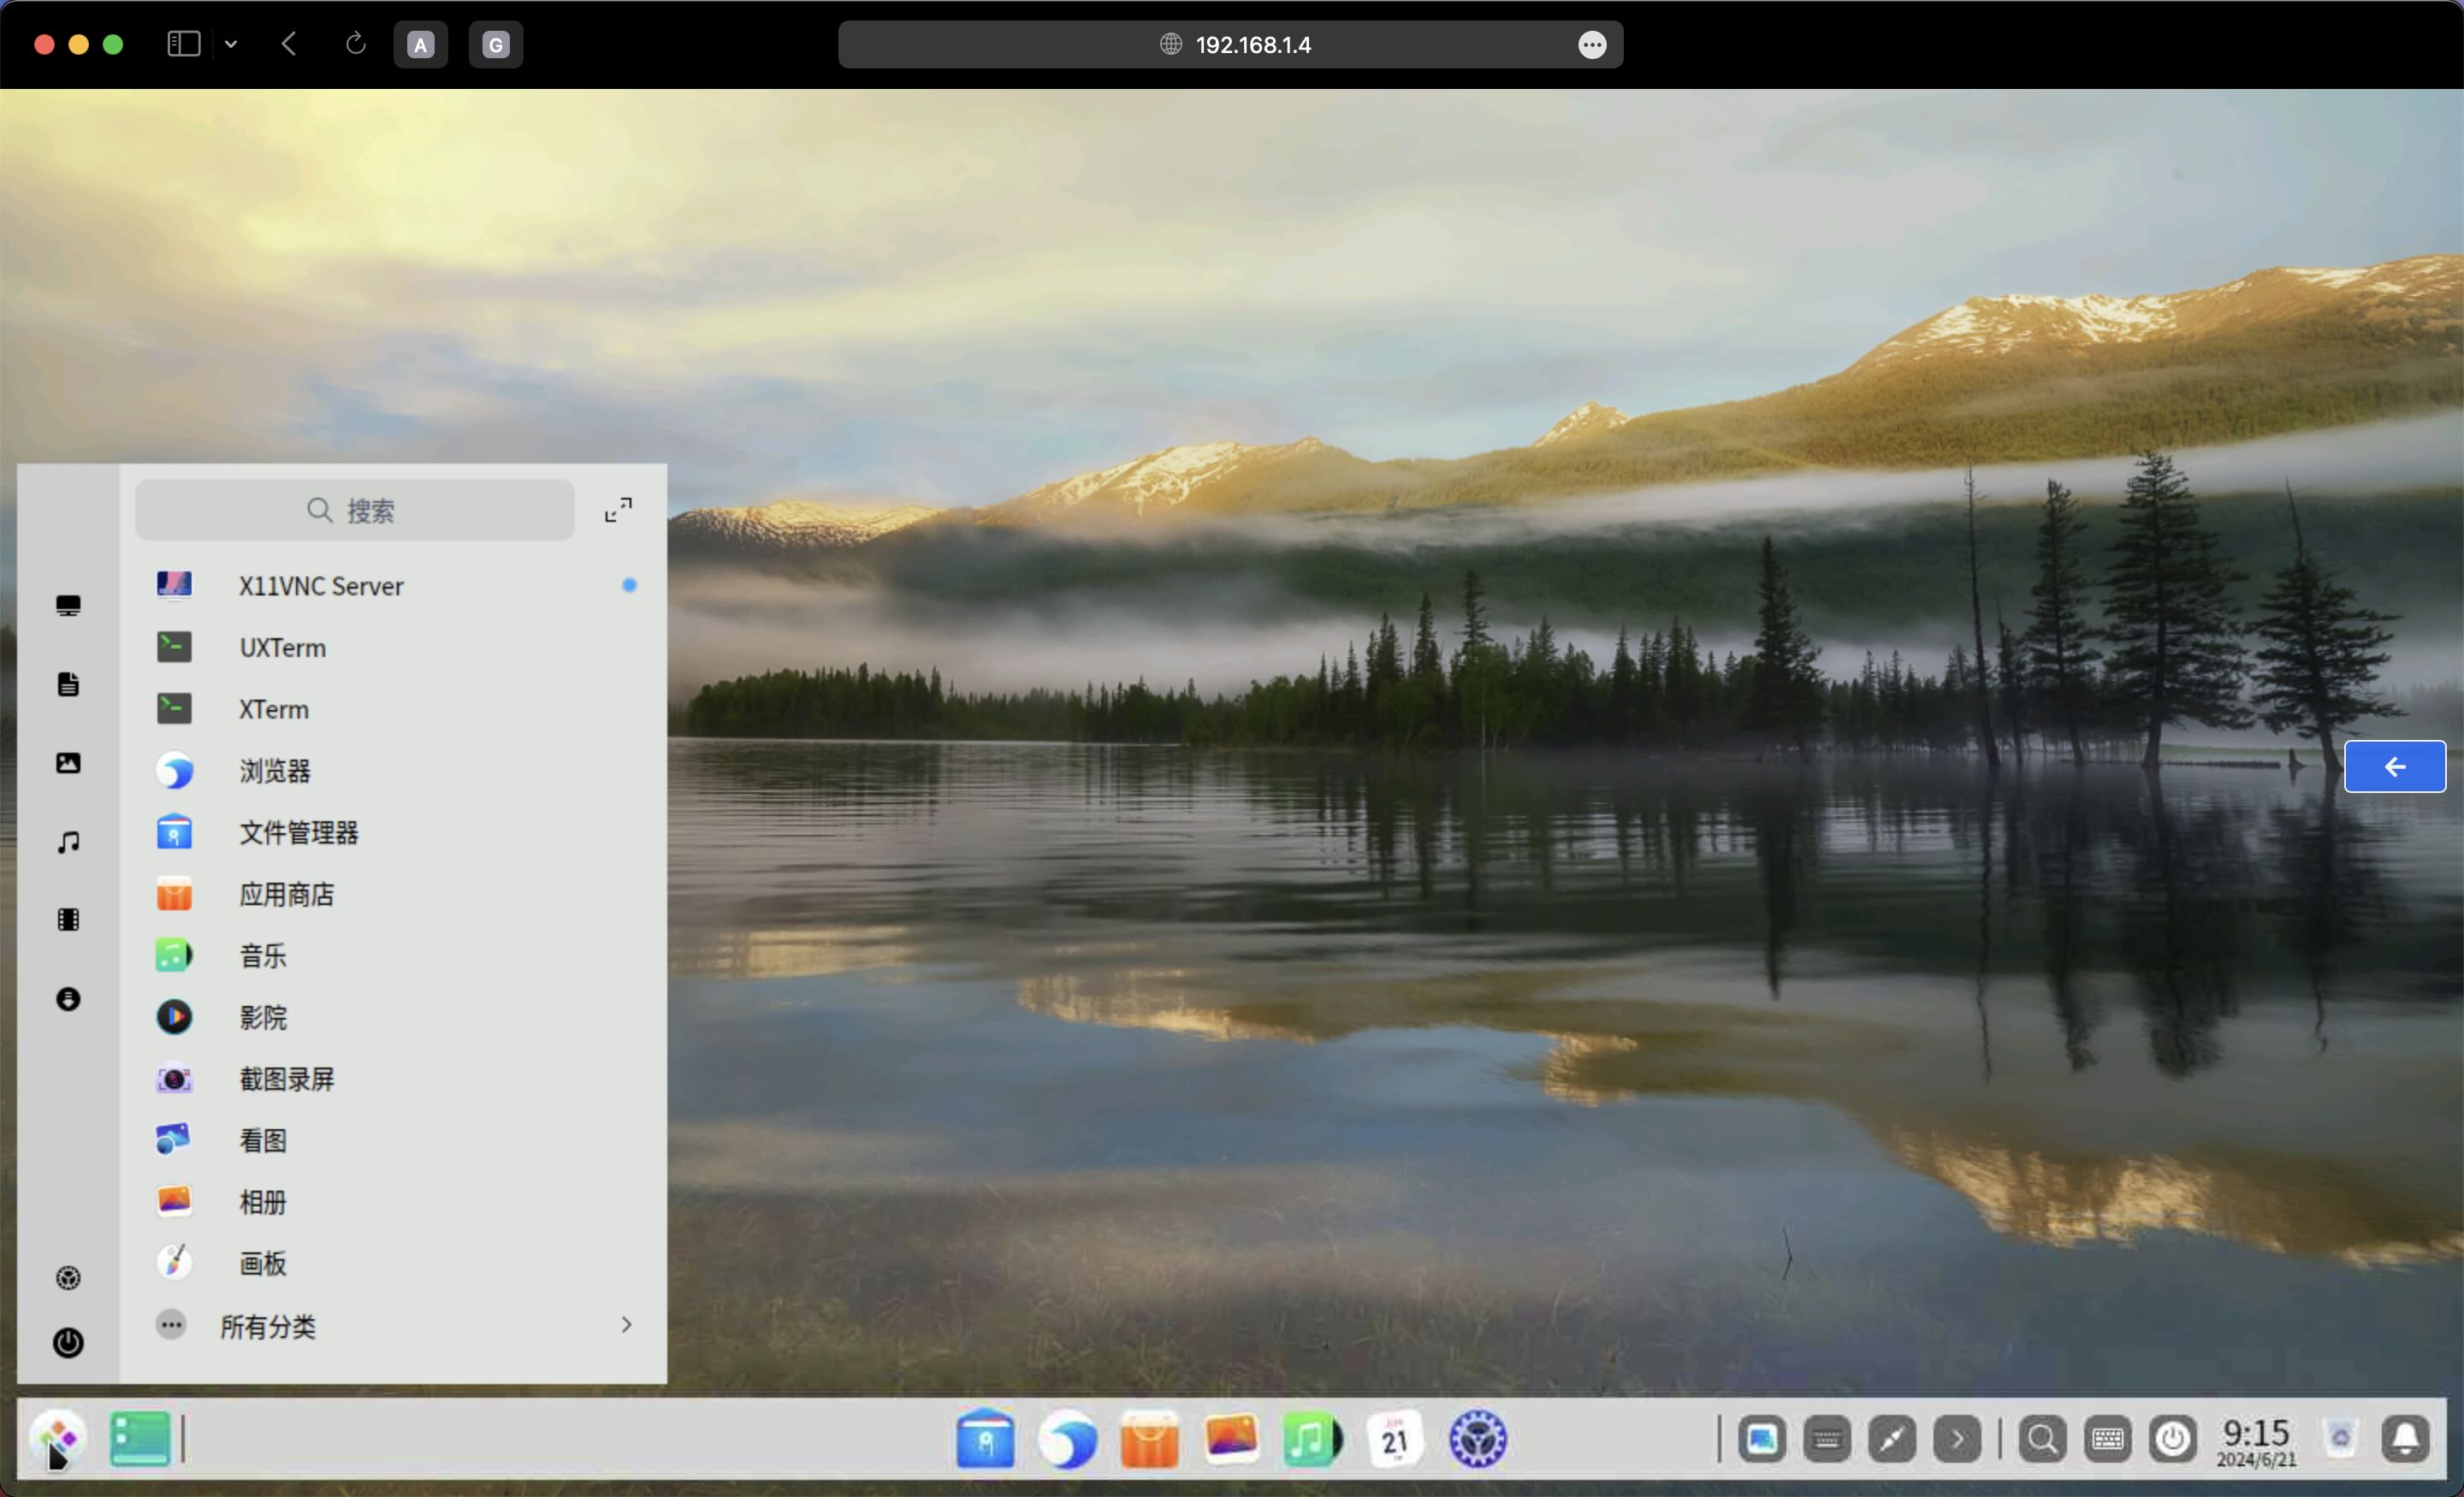The height and width of the screenshot is (1497, 2464).
Task: Click the multitasking view dock icon
Action: point(139,1439)
